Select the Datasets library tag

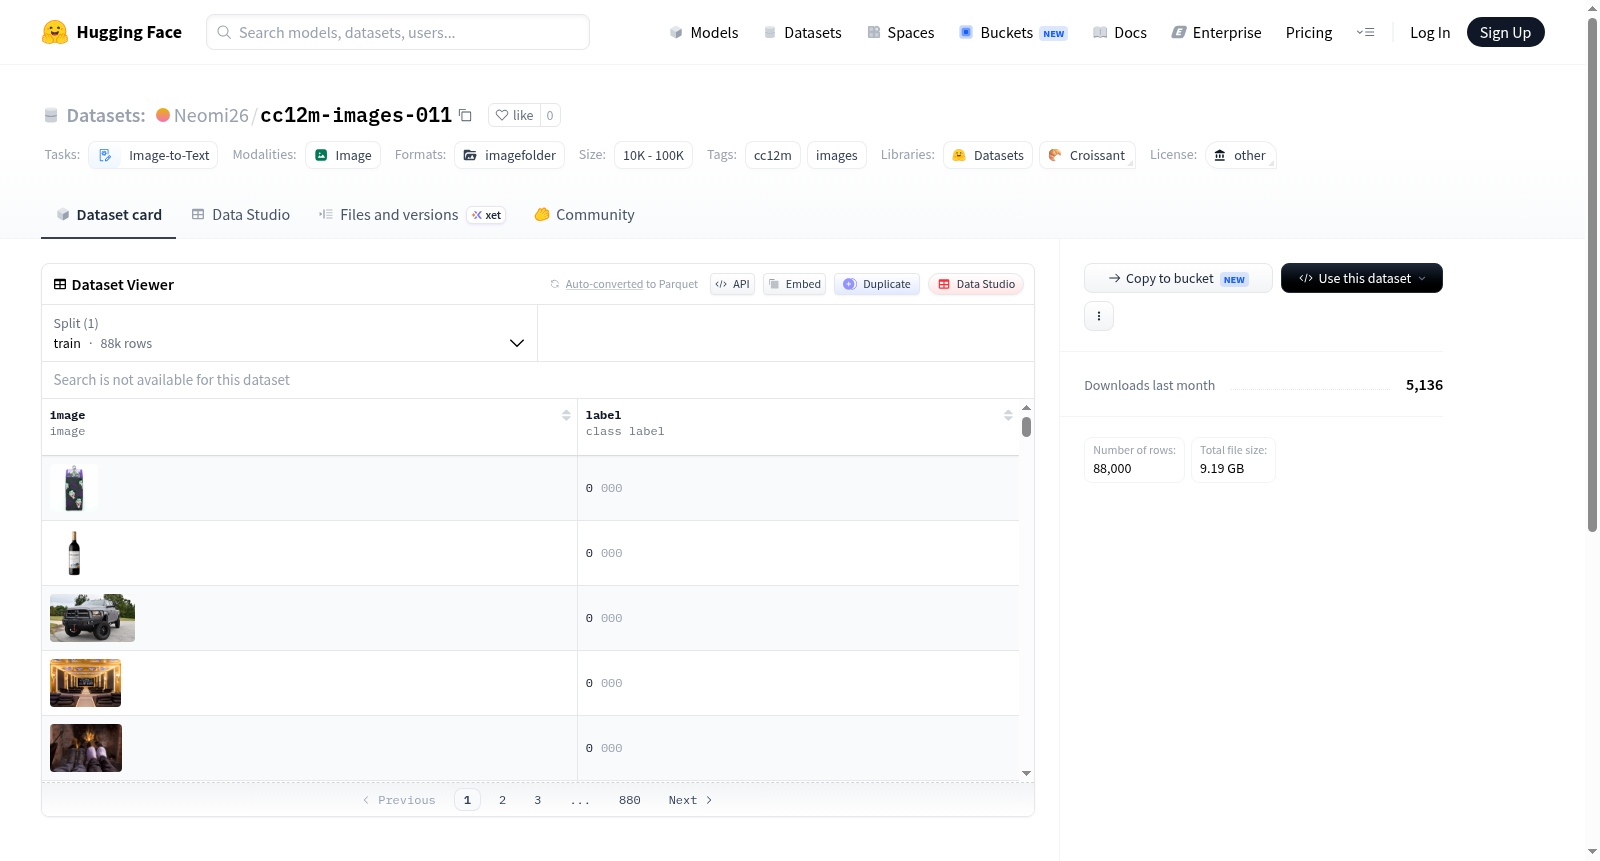(988, 155)
